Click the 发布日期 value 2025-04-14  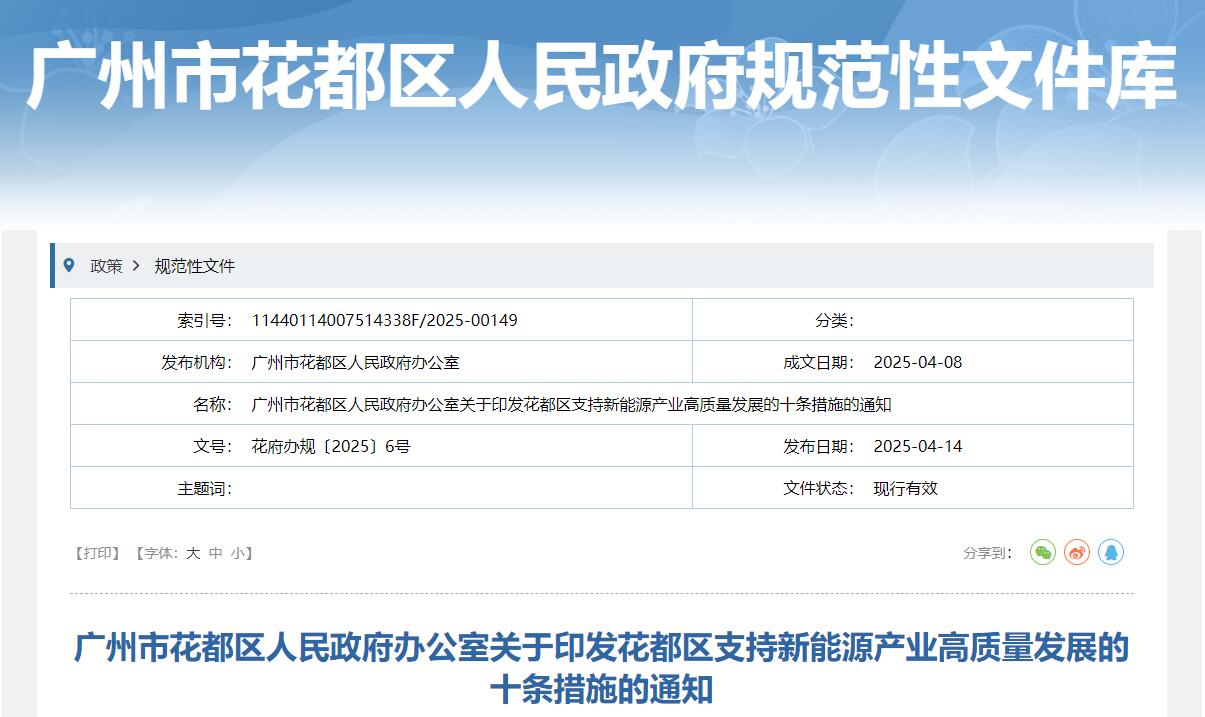pos(917,446)
